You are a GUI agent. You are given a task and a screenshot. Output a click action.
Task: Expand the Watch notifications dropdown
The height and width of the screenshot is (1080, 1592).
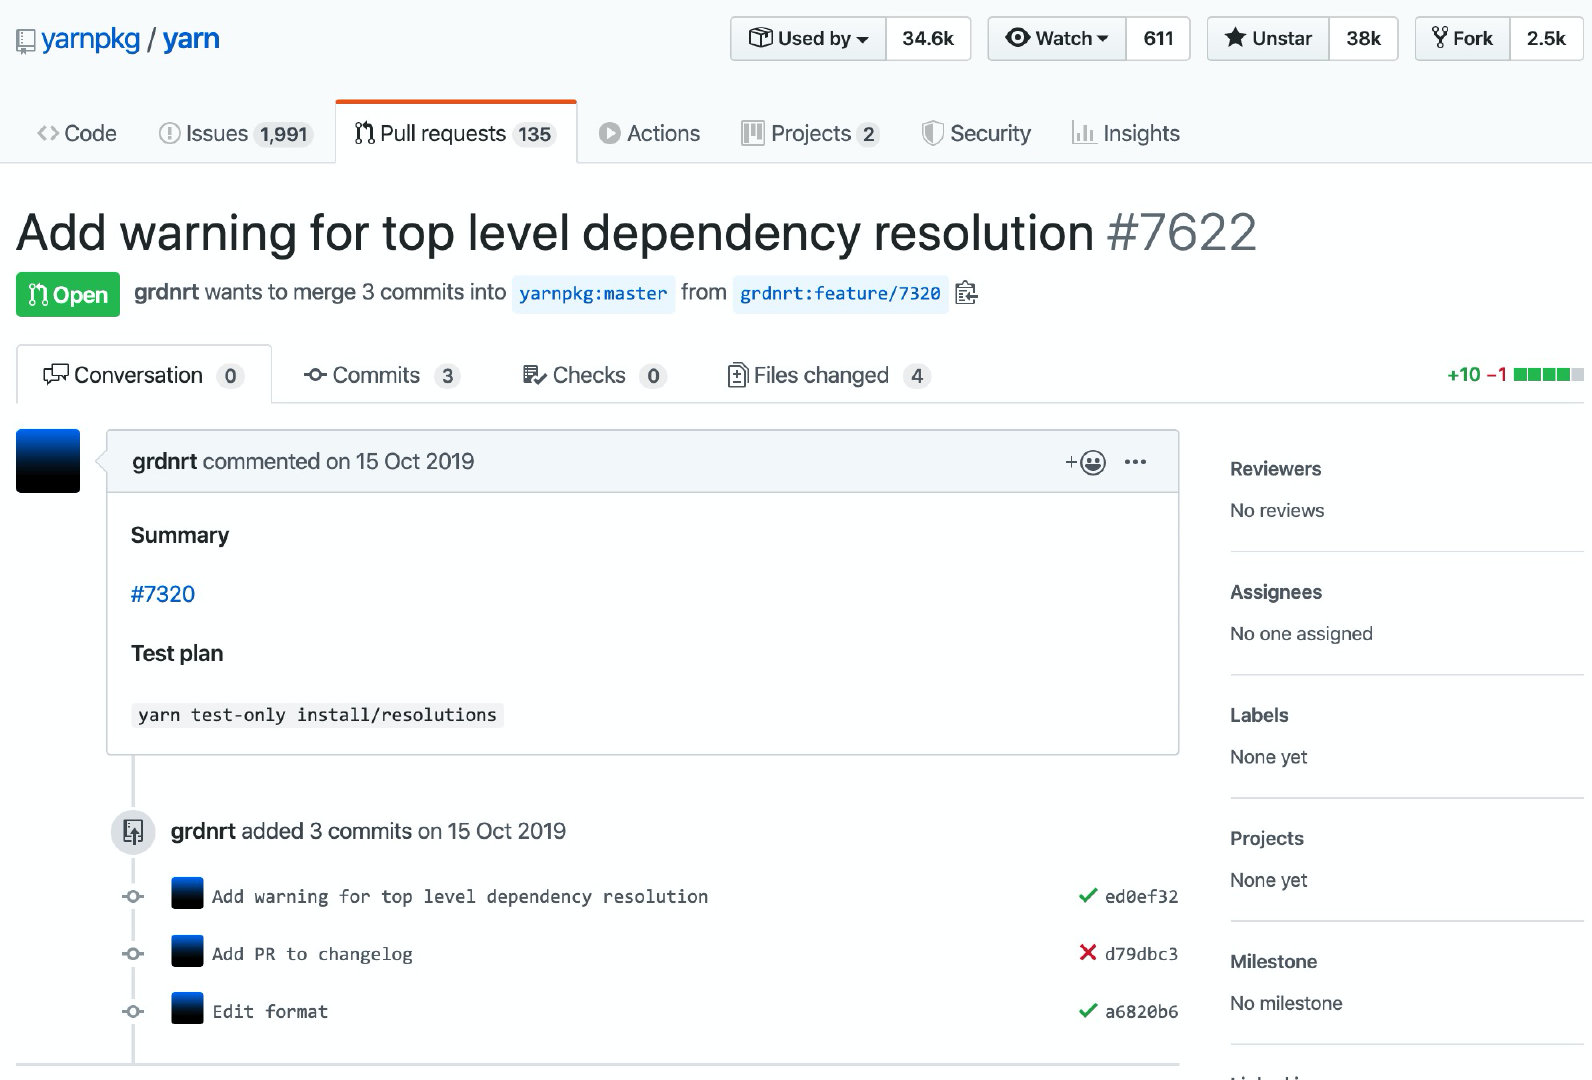pyautogui.click(x=1057, y=38)
